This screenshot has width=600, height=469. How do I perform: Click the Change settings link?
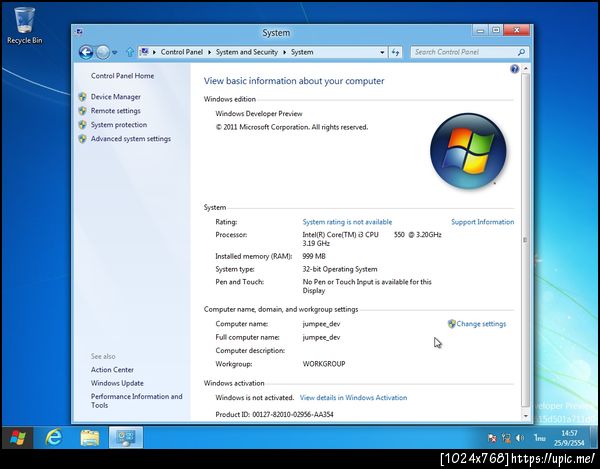pos(481,324)
